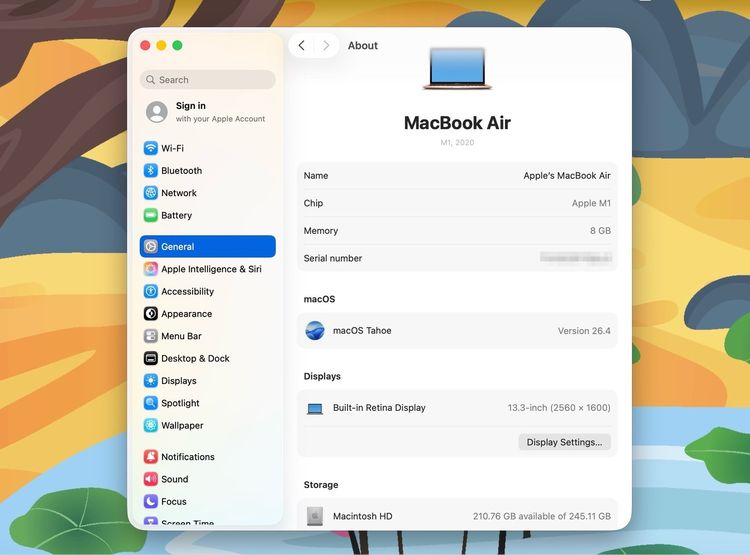Focus the Search field in sidebar

click(208, 79)
